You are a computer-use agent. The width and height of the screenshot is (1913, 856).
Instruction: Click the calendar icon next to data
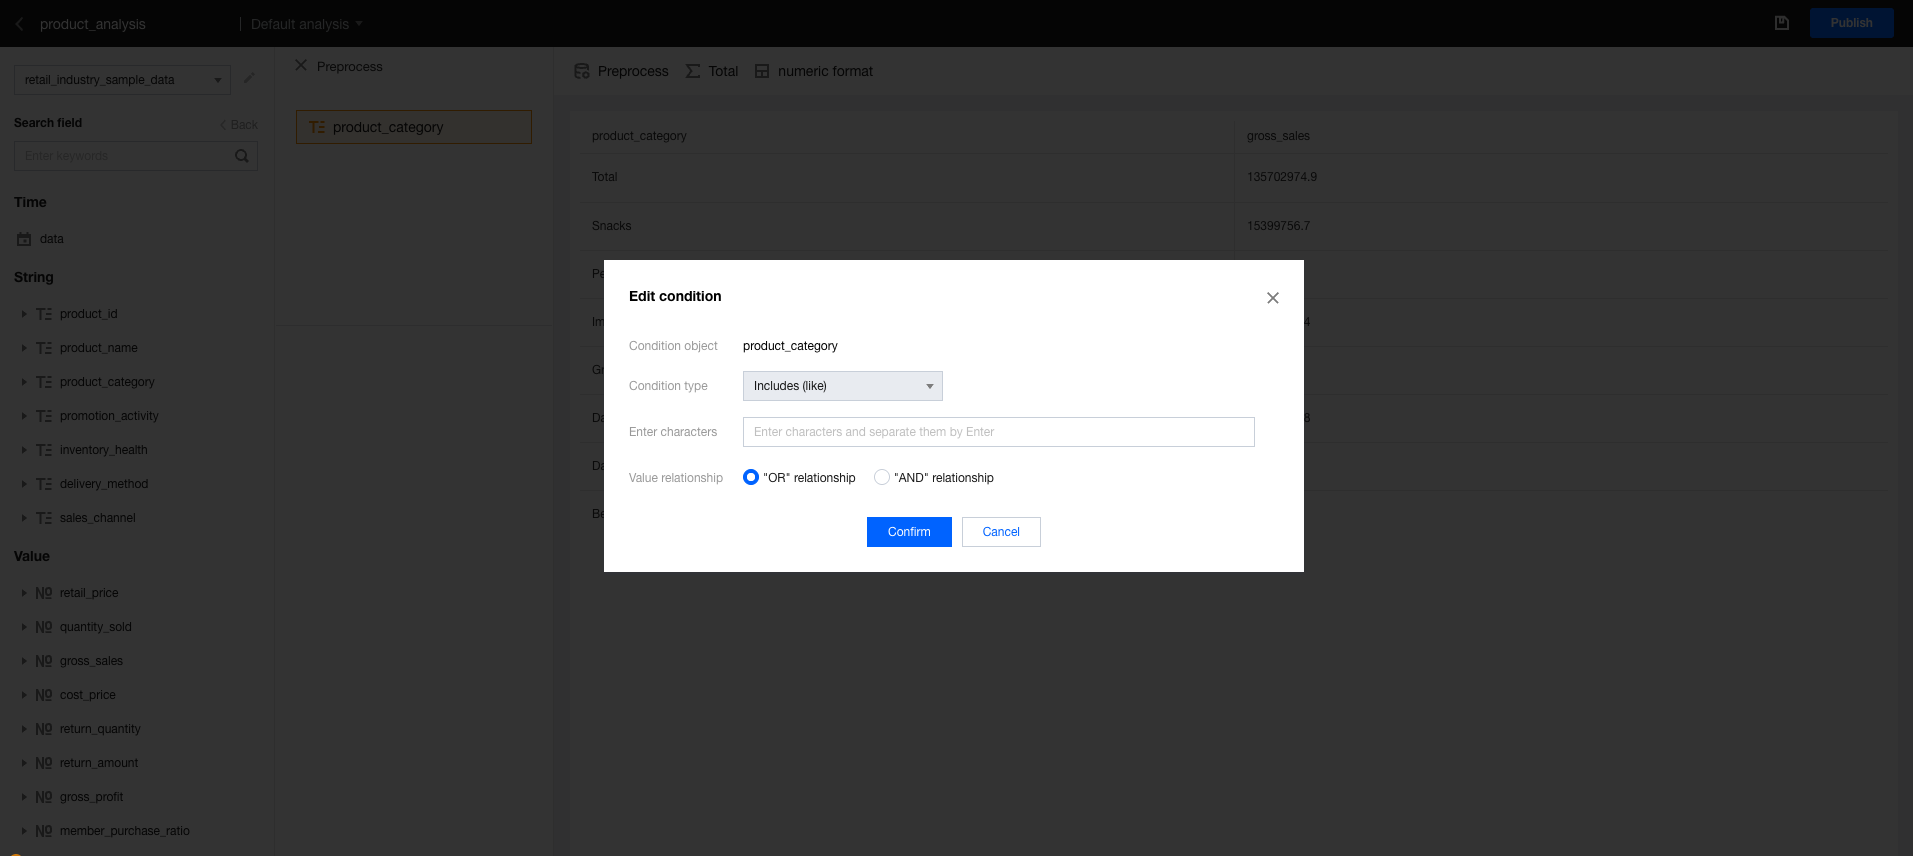24,239
